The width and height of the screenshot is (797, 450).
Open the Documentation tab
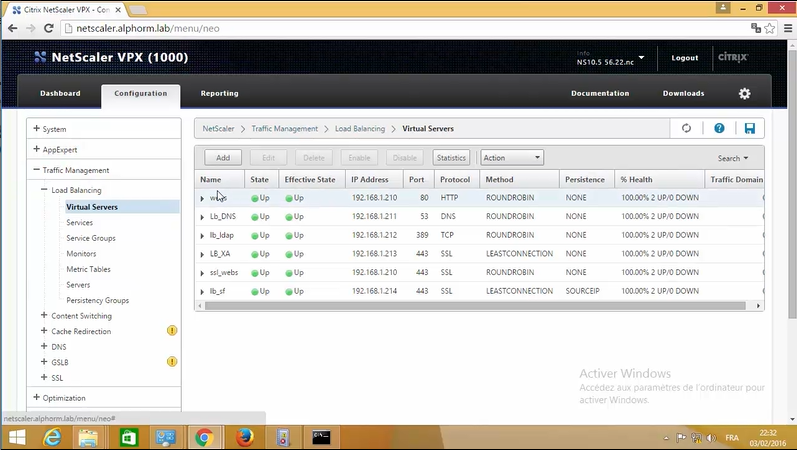coord(600,94)
